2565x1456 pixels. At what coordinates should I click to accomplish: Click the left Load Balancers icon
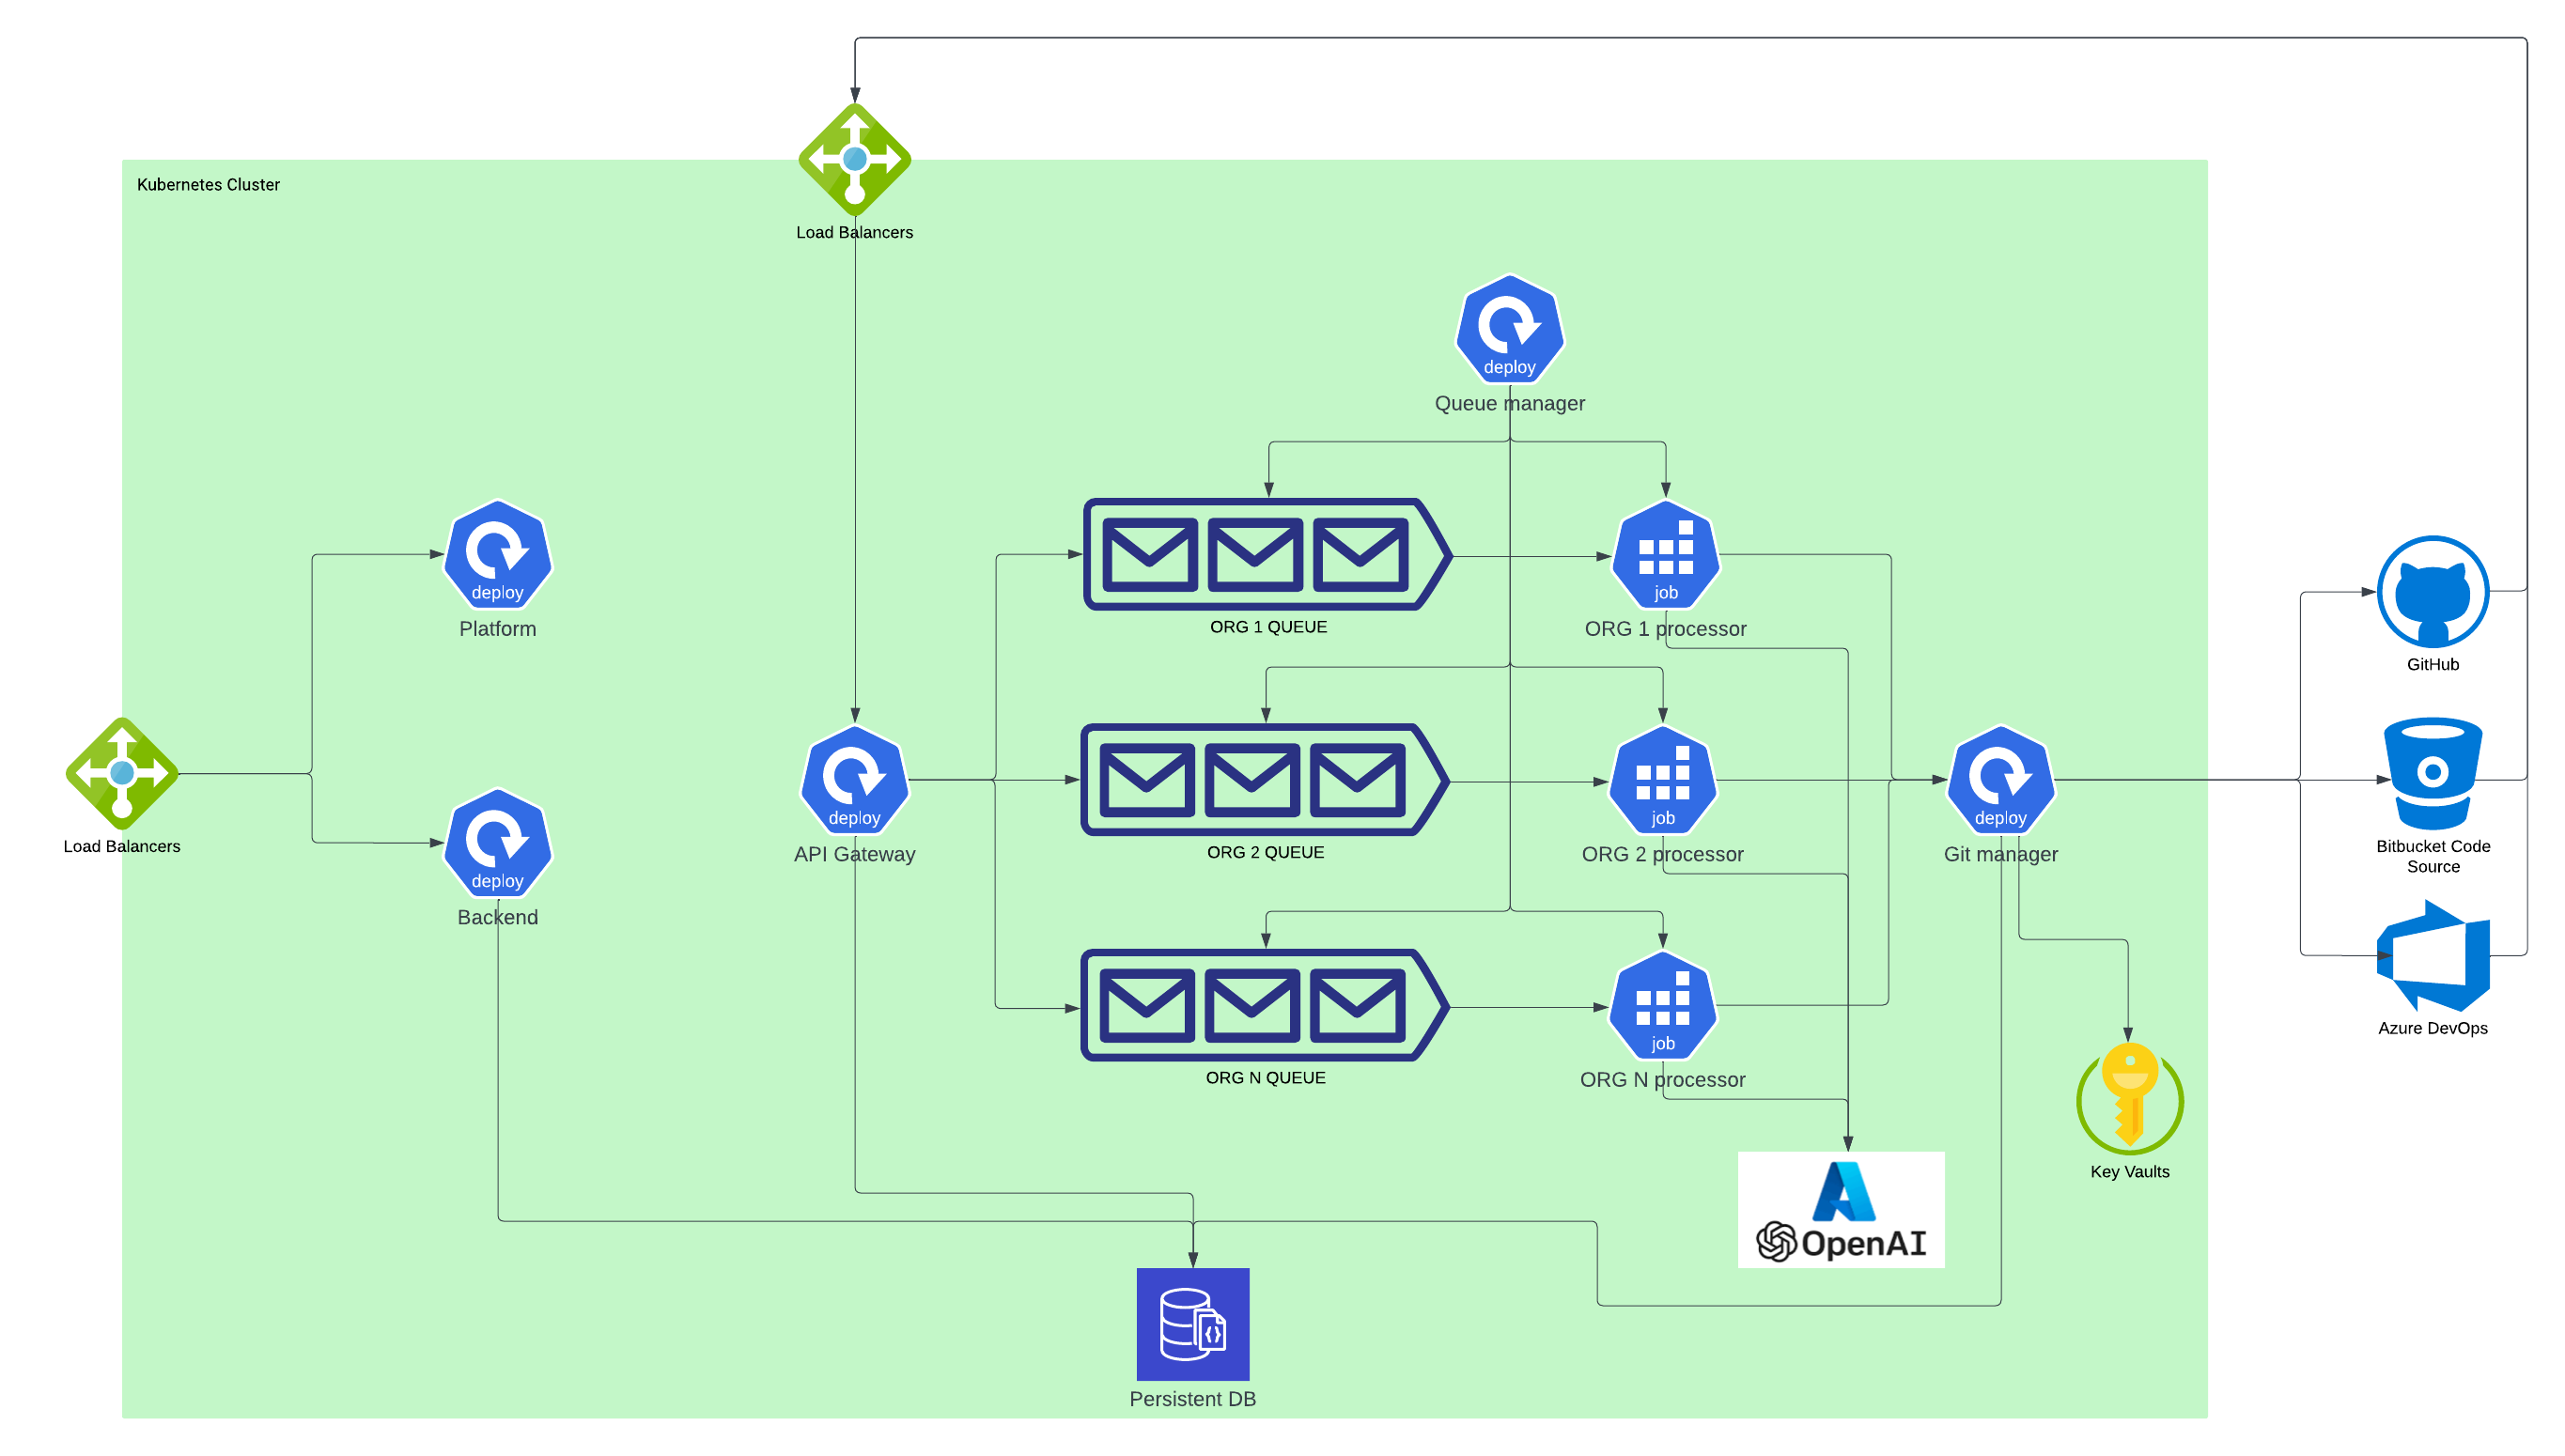(x=122, y=773)
